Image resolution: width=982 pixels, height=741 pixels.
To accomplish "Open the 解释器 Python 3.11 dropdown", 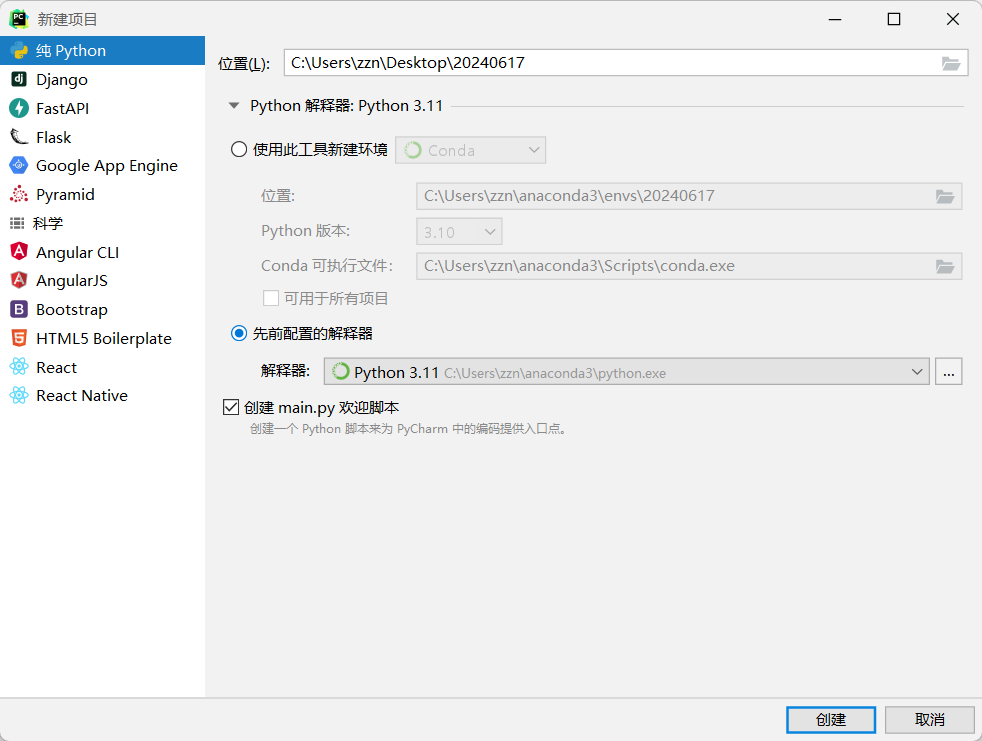I will (x=626, y=371).
